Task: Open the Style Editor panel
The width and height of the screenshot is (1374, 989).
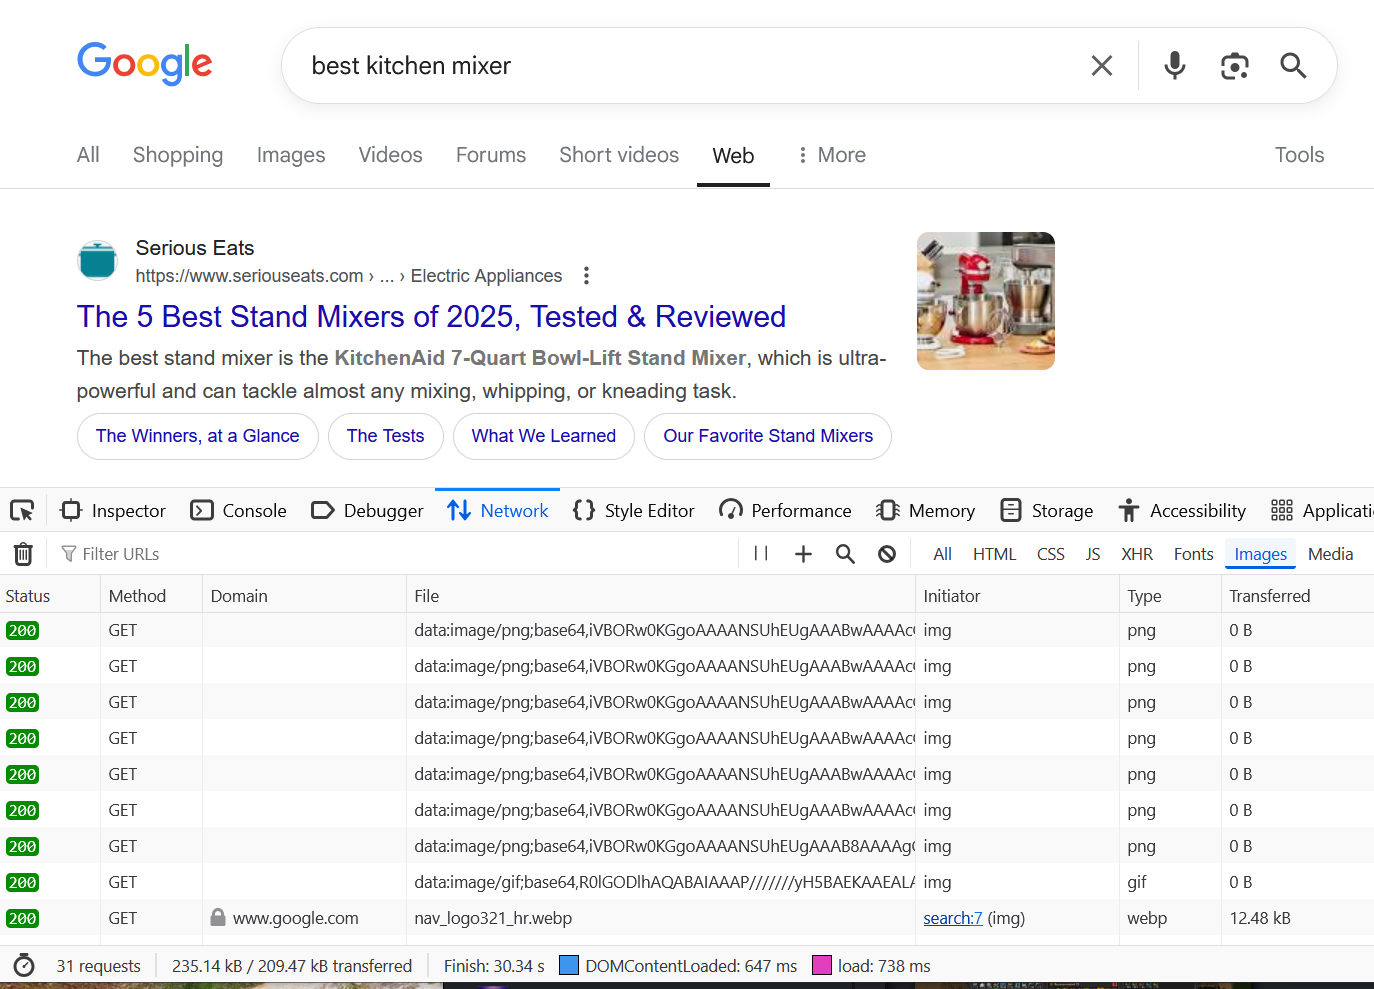Action: pyautogui.click(x=634, y=511)
